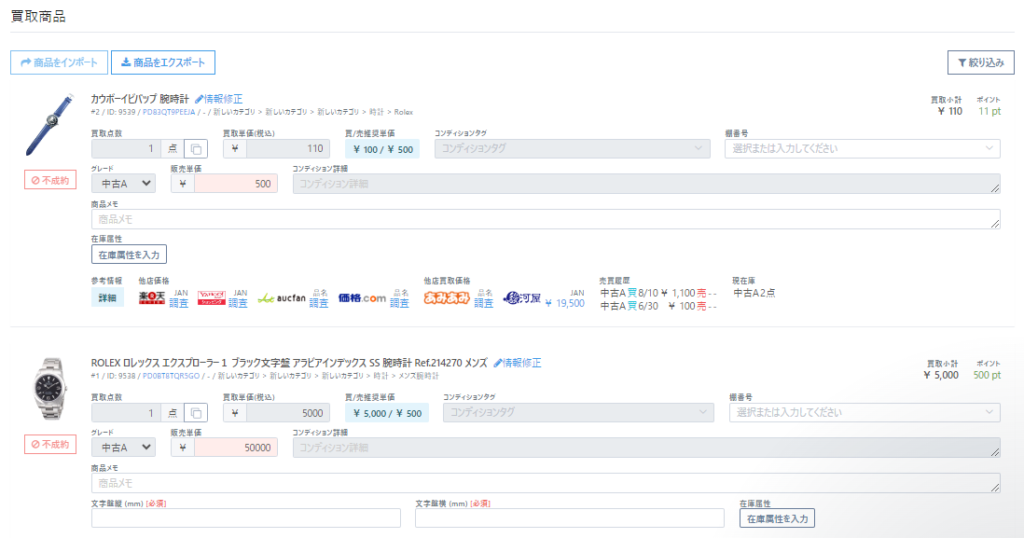This screenshot has height=538, width=1024.
Task: Open grade 中古A dropdown for ROLEX item
Action: (x=123, y=448)
